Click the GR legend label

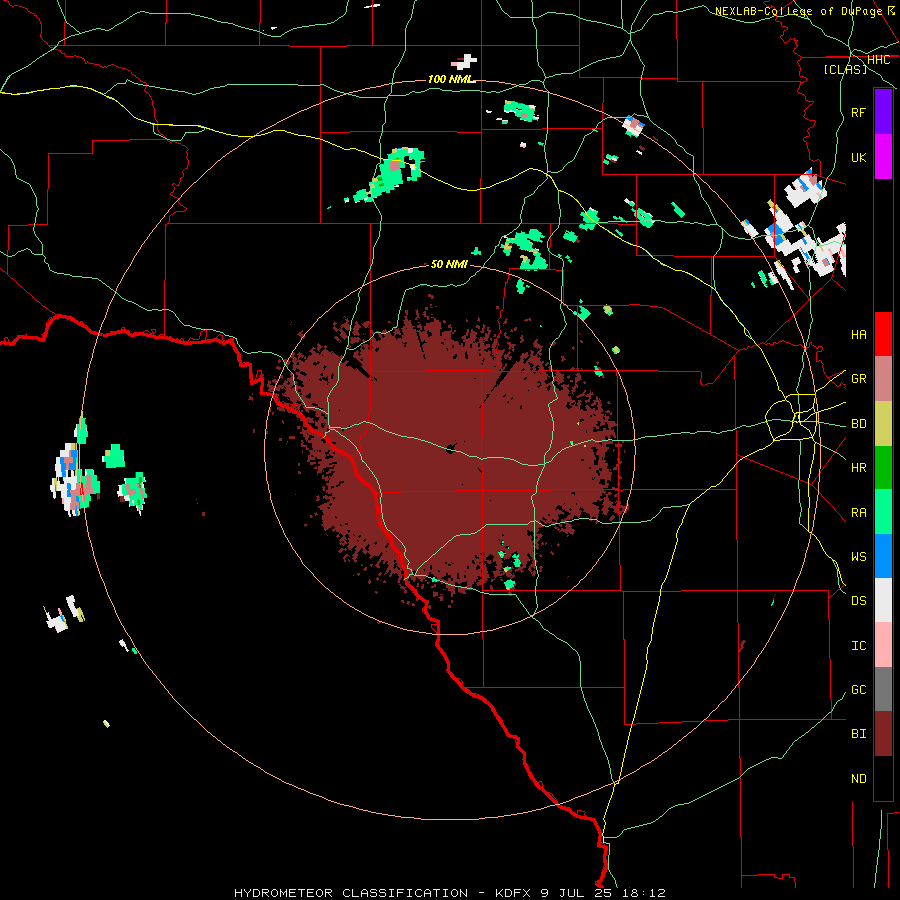pyautogui.click(x=859, y=379)
